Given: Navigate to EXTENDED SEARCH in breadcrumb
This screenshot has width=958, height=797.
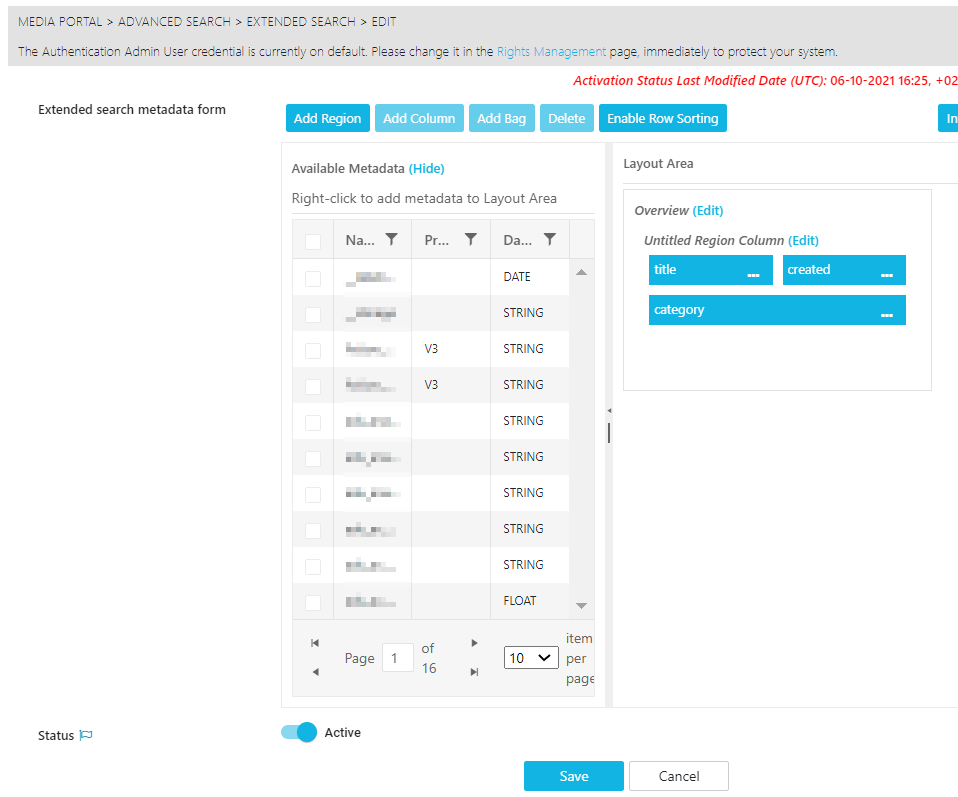Looking at the screenshot, I should [x=300, y=22].
